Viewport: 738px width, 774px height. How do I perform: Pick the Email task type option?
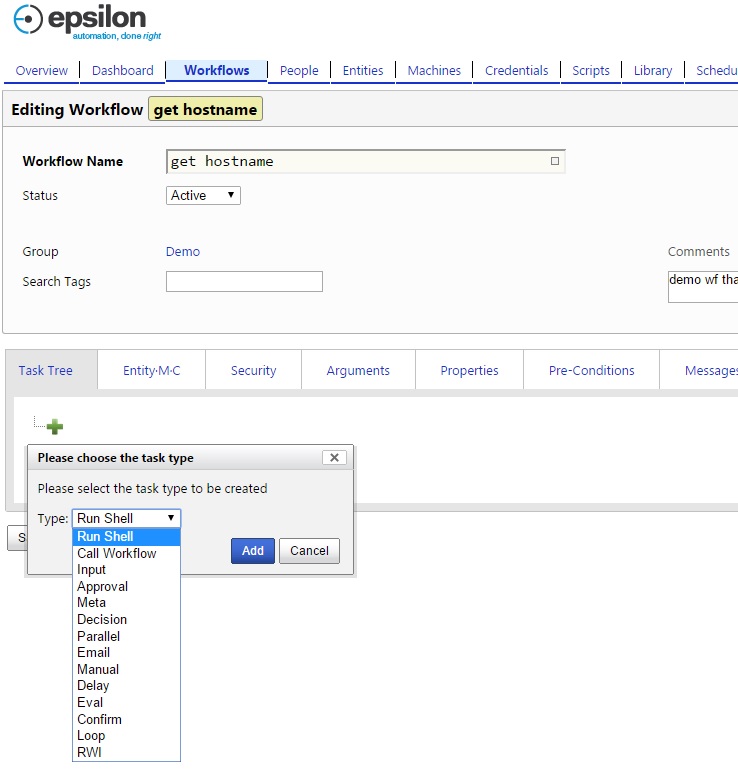coord(93,652)
